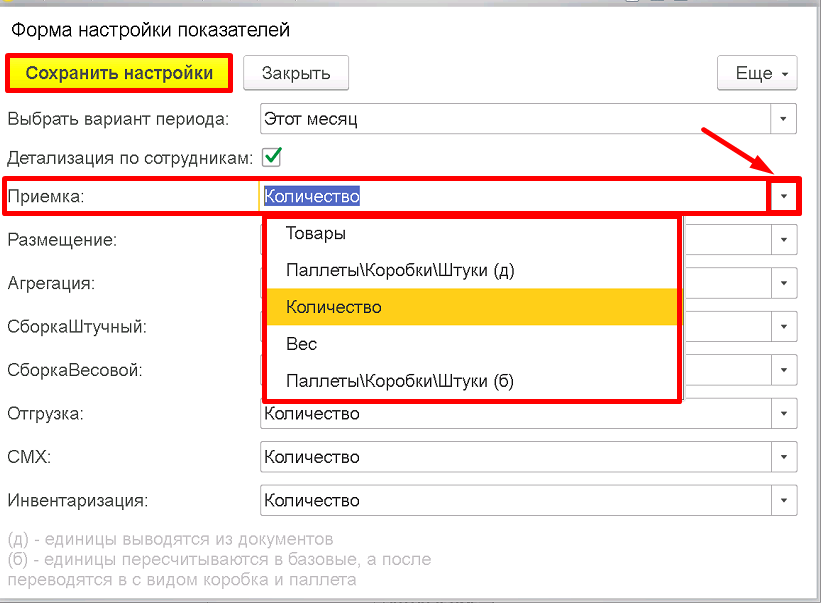Click the Инвентаризация Количество field
The image size is (823, 603).
pyautogui.click(x=516, y=500)
